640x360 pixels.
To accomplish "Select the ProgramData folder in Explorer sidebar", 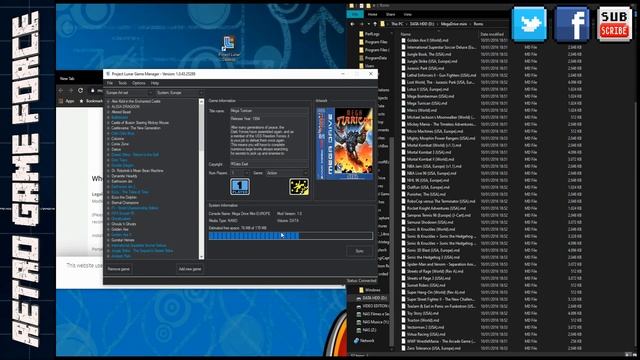I will pos(373,58).
